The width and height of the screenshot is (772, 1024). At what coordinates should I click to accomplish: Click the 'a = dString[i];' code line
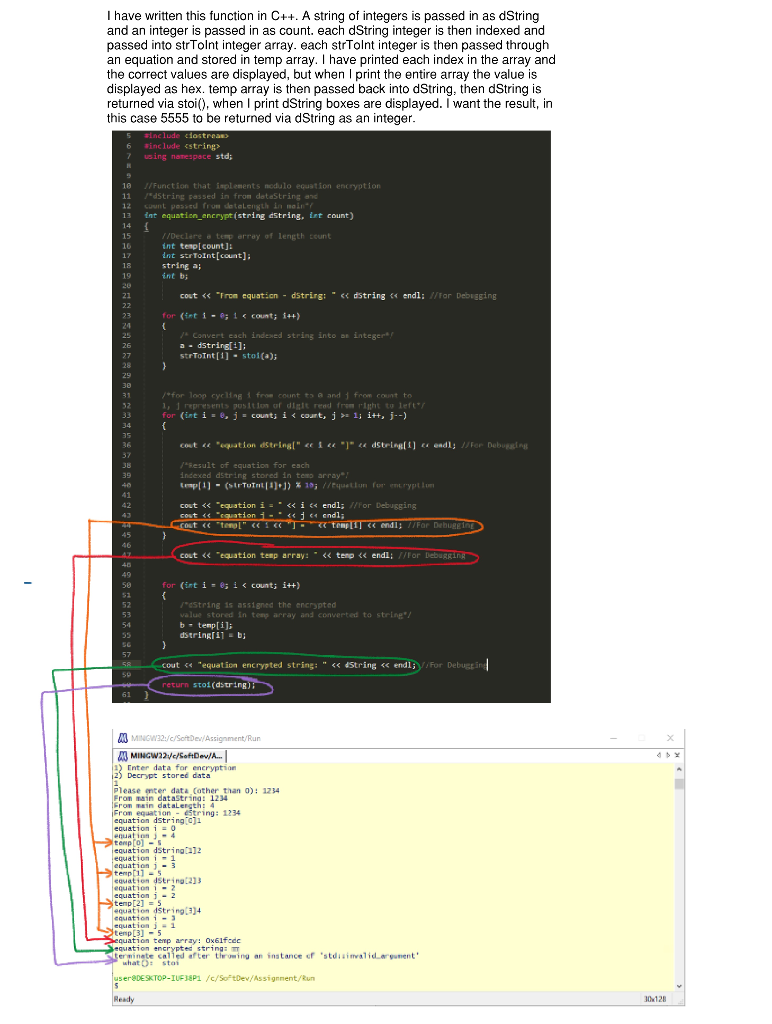point(213,345)
